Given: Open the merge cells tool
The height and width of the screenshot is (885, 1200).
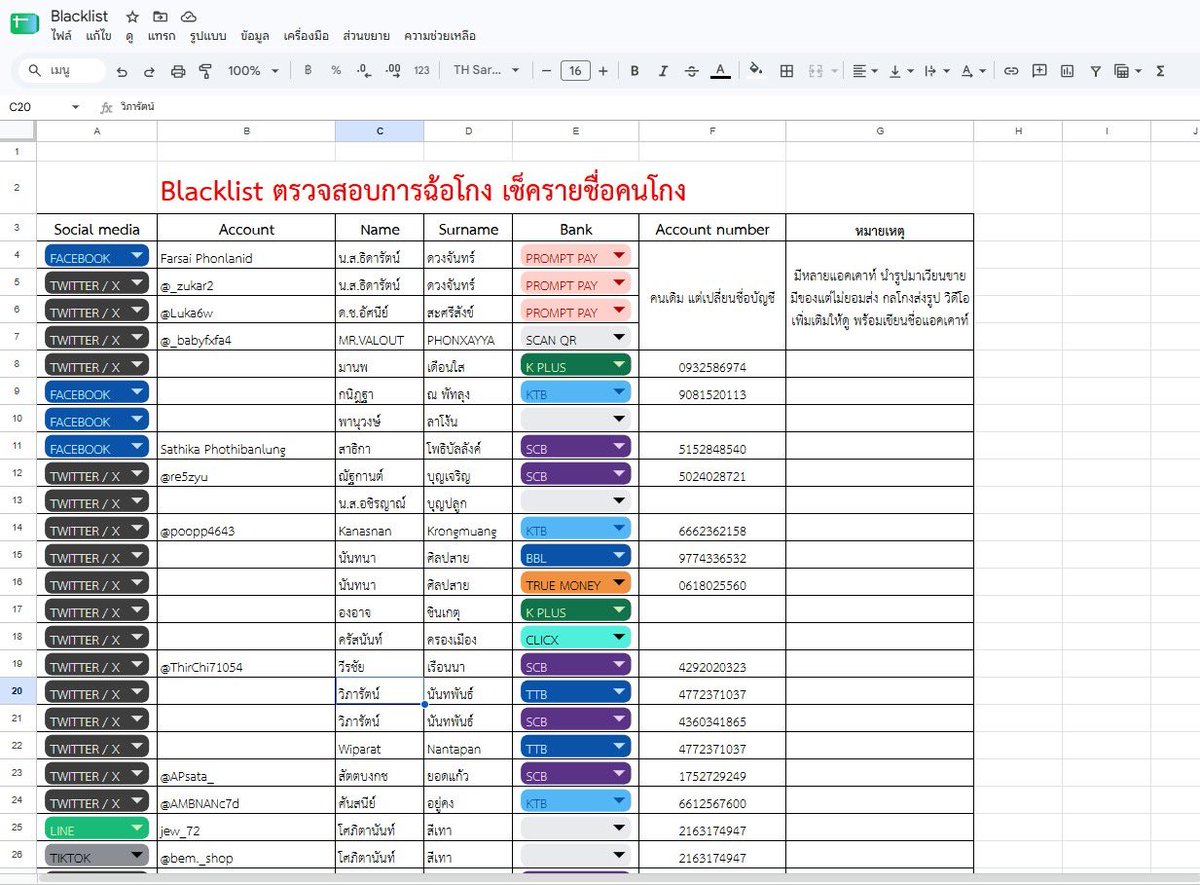Looking at the screenshot, I should [x=815, y=71].
